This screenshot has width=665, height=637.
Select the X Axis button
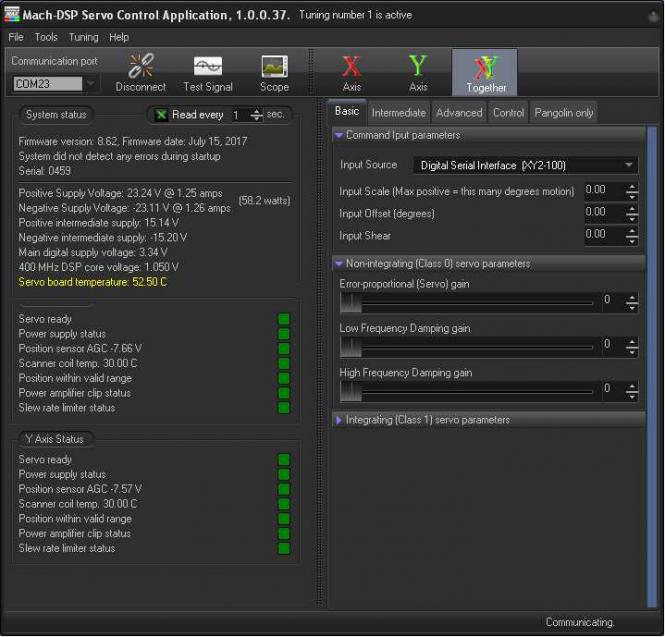click(352, 73)
